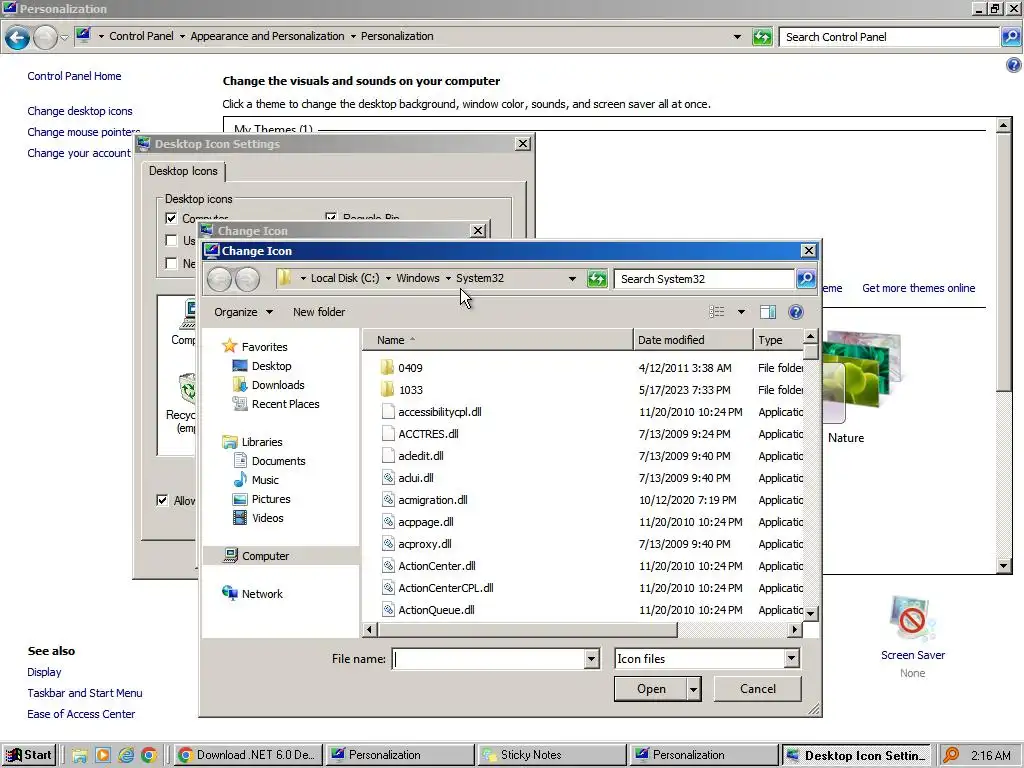Click the magnifier icon in system tray
This screenshot has width=1024, height=768.
951,755
